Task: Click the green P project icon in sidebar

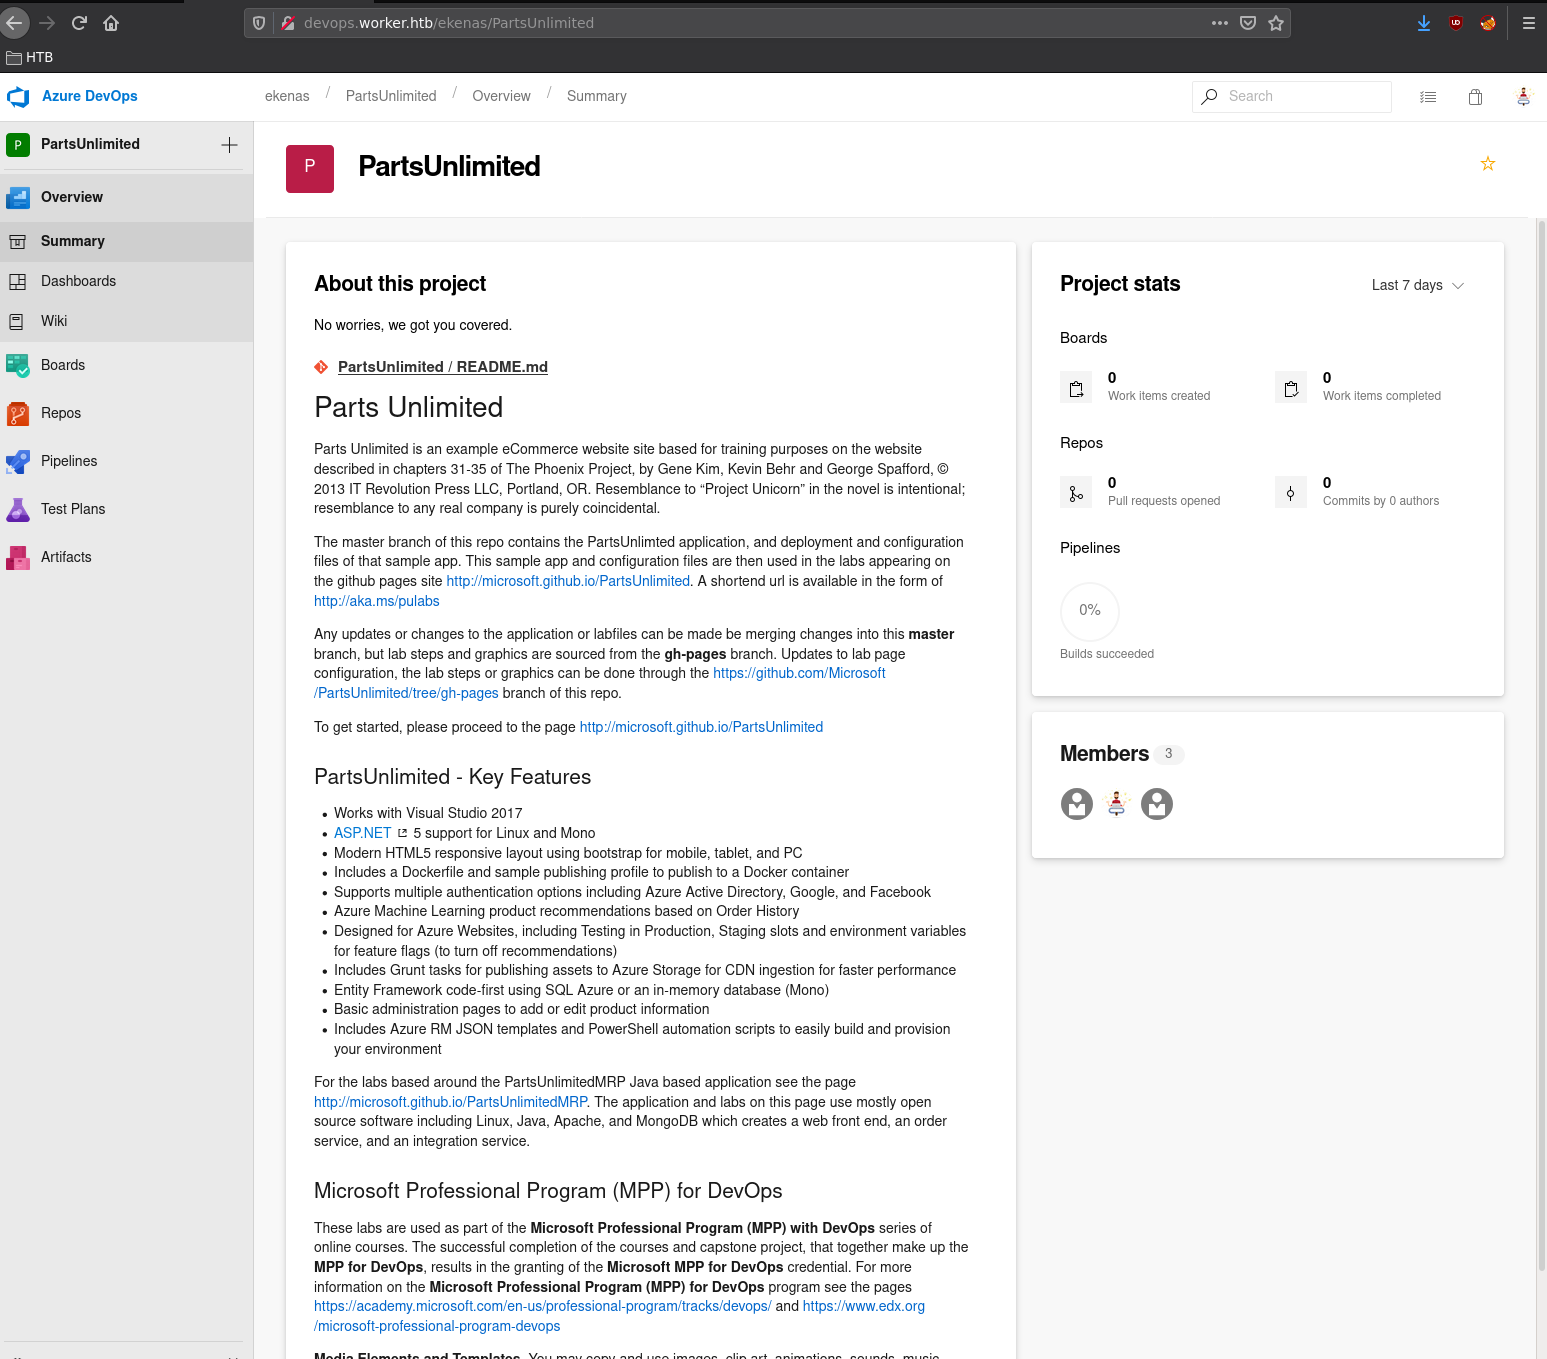Action: 17,145
